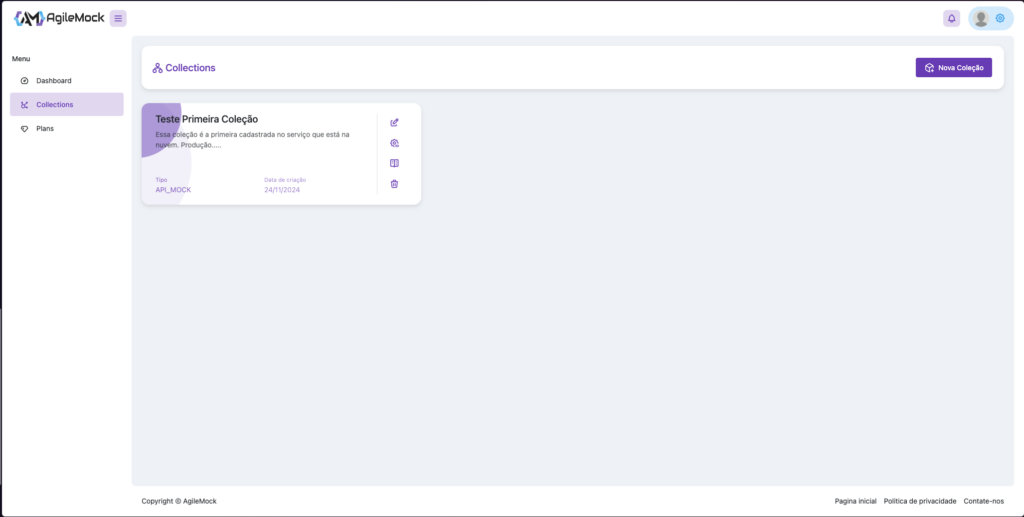The height and width of the screenshot is (517, 1024).
Task: Toggle the sidebar hamburger menu
Action: click(x=118, y=18)
